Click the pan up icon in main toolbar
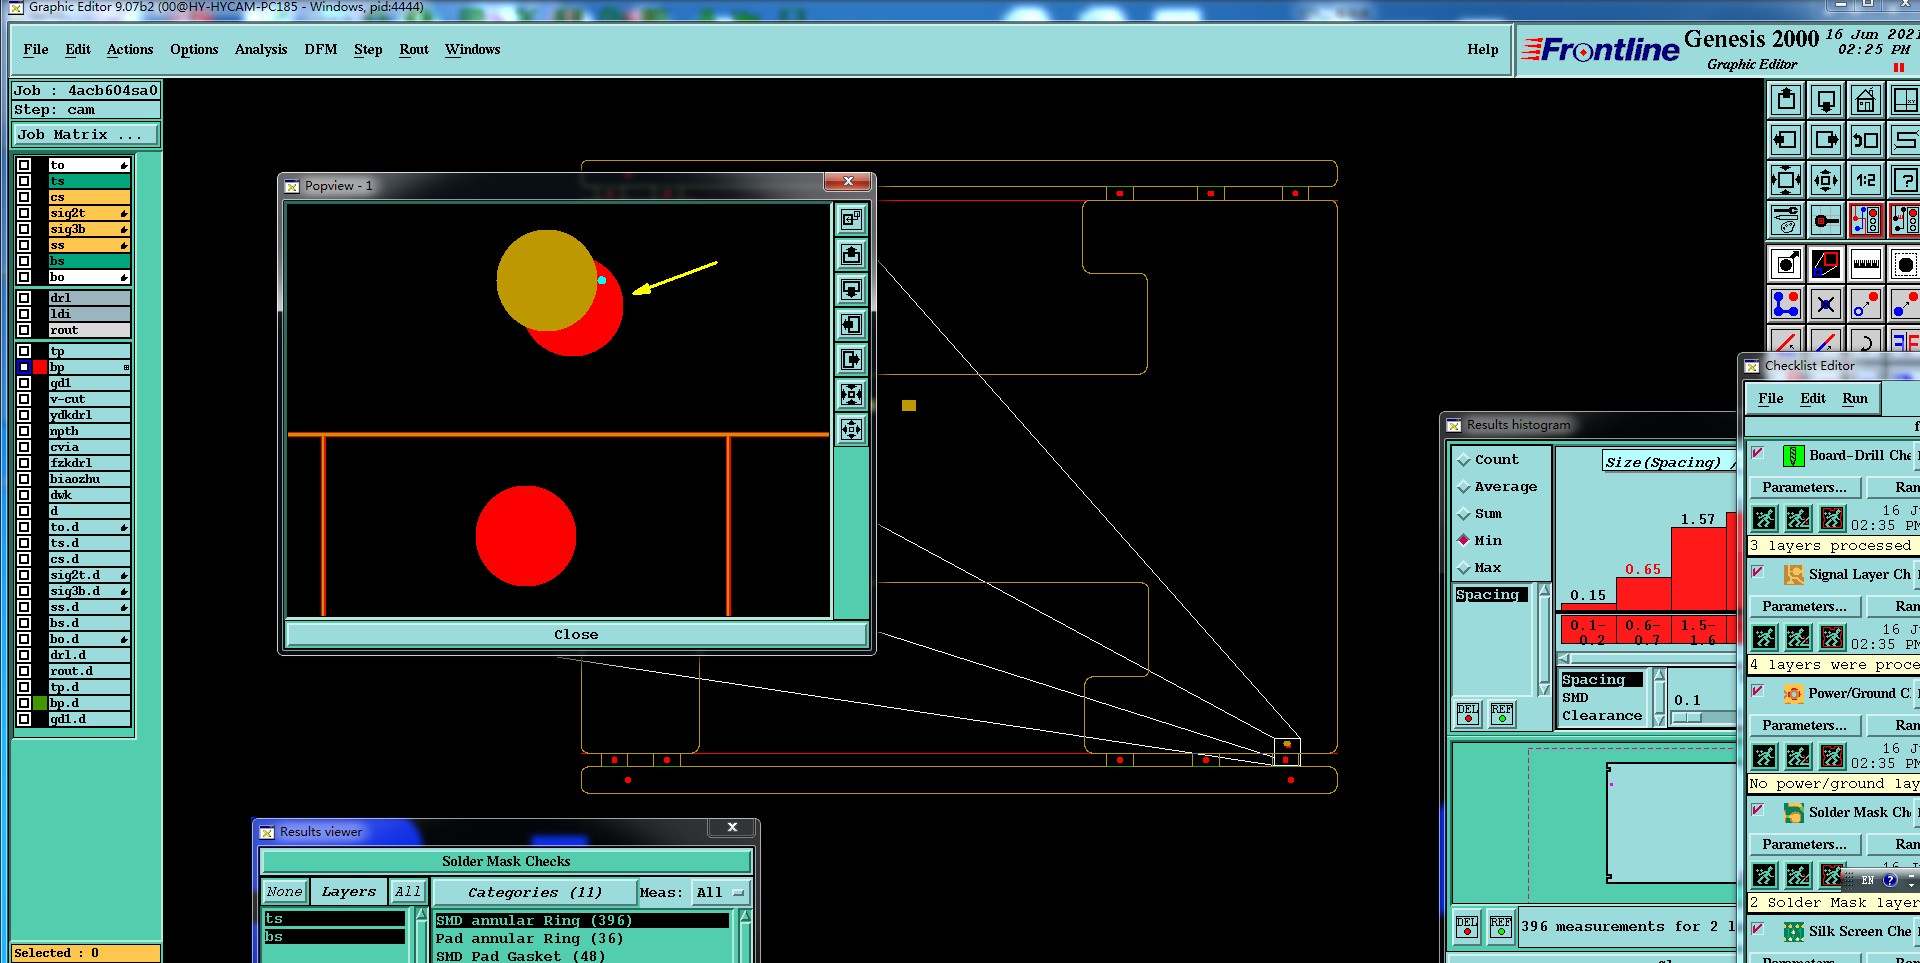This screenshot has height=963, width=1920. click(1786, 100)
